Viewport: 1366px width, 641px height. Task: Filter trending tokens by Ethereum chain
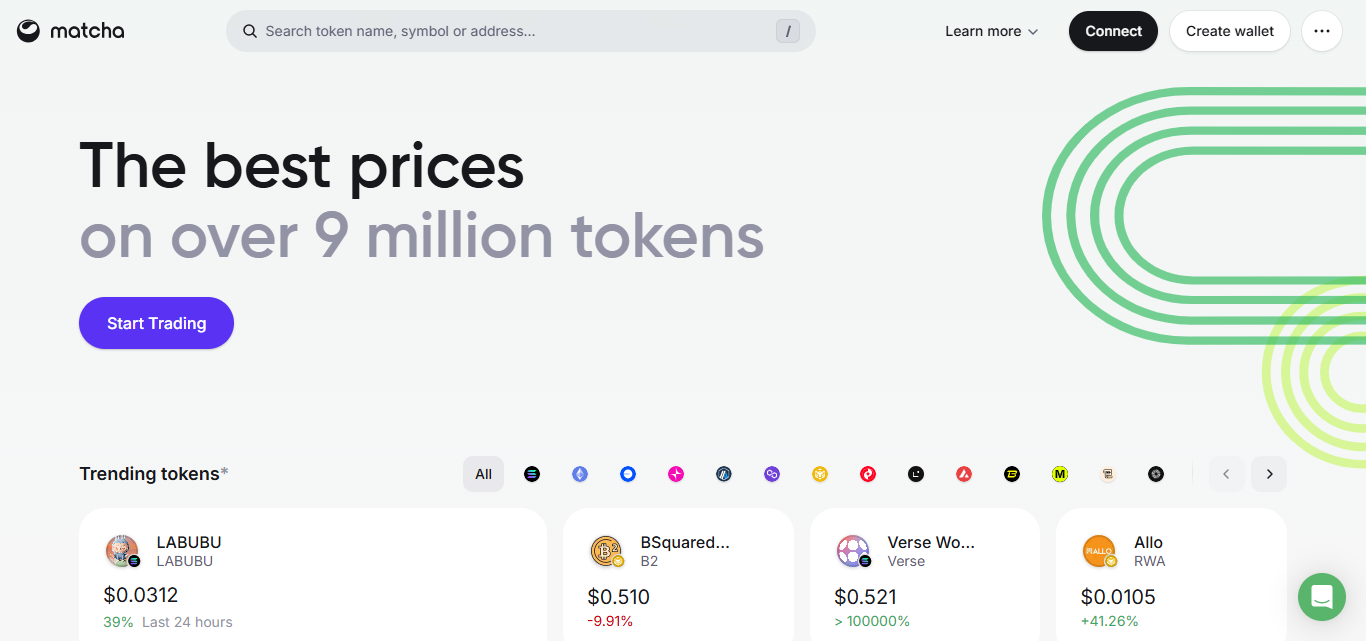(580, 474)
